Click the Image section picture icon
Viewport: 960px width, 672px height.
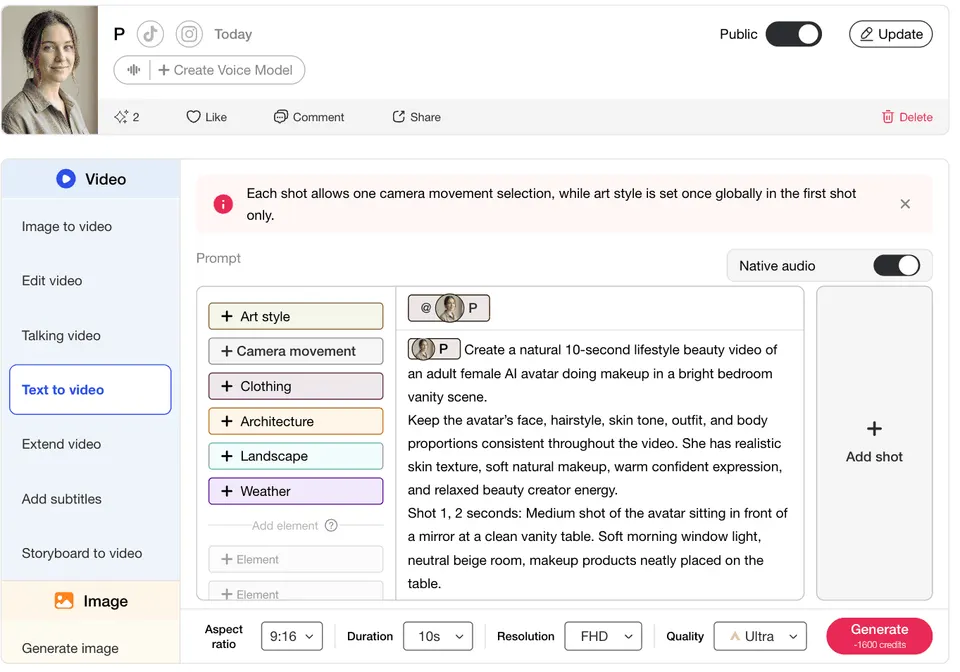[x=64, y=600]
